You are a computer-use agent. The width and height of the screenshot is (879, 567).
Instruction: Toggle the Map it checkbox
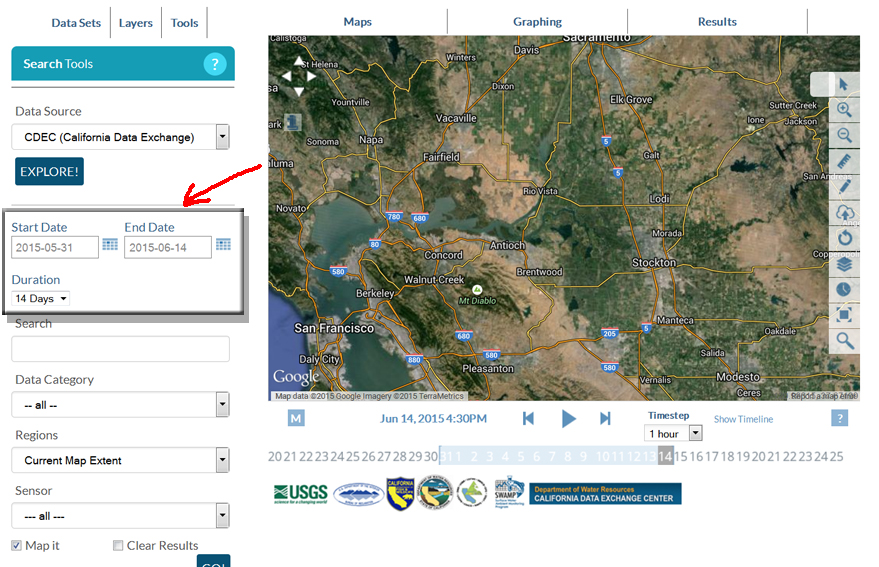pyautogui.click(x=17, y=545)
